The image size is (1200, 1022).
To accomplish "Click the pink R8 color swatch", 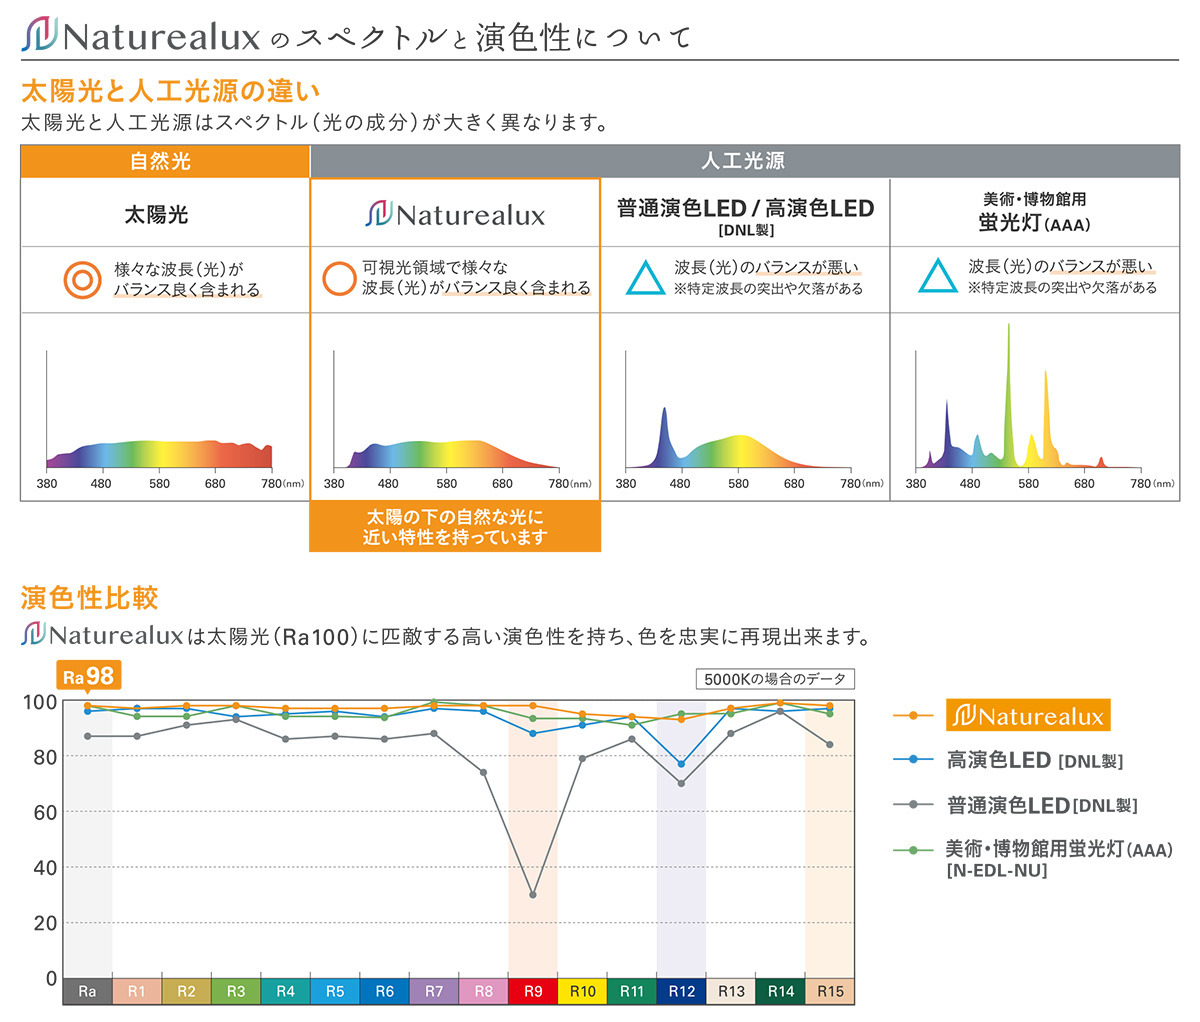I will click(x=483, y=991).
